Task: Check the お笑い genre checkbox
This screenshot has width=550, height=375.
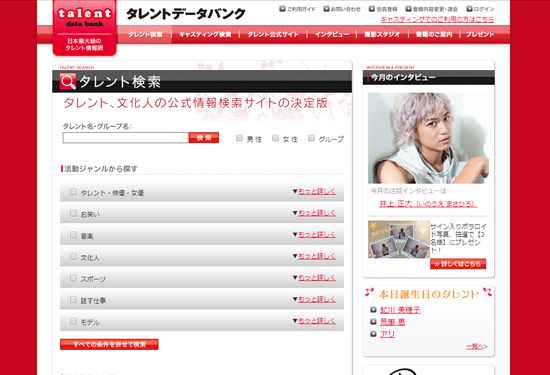Action: [73, 213]
